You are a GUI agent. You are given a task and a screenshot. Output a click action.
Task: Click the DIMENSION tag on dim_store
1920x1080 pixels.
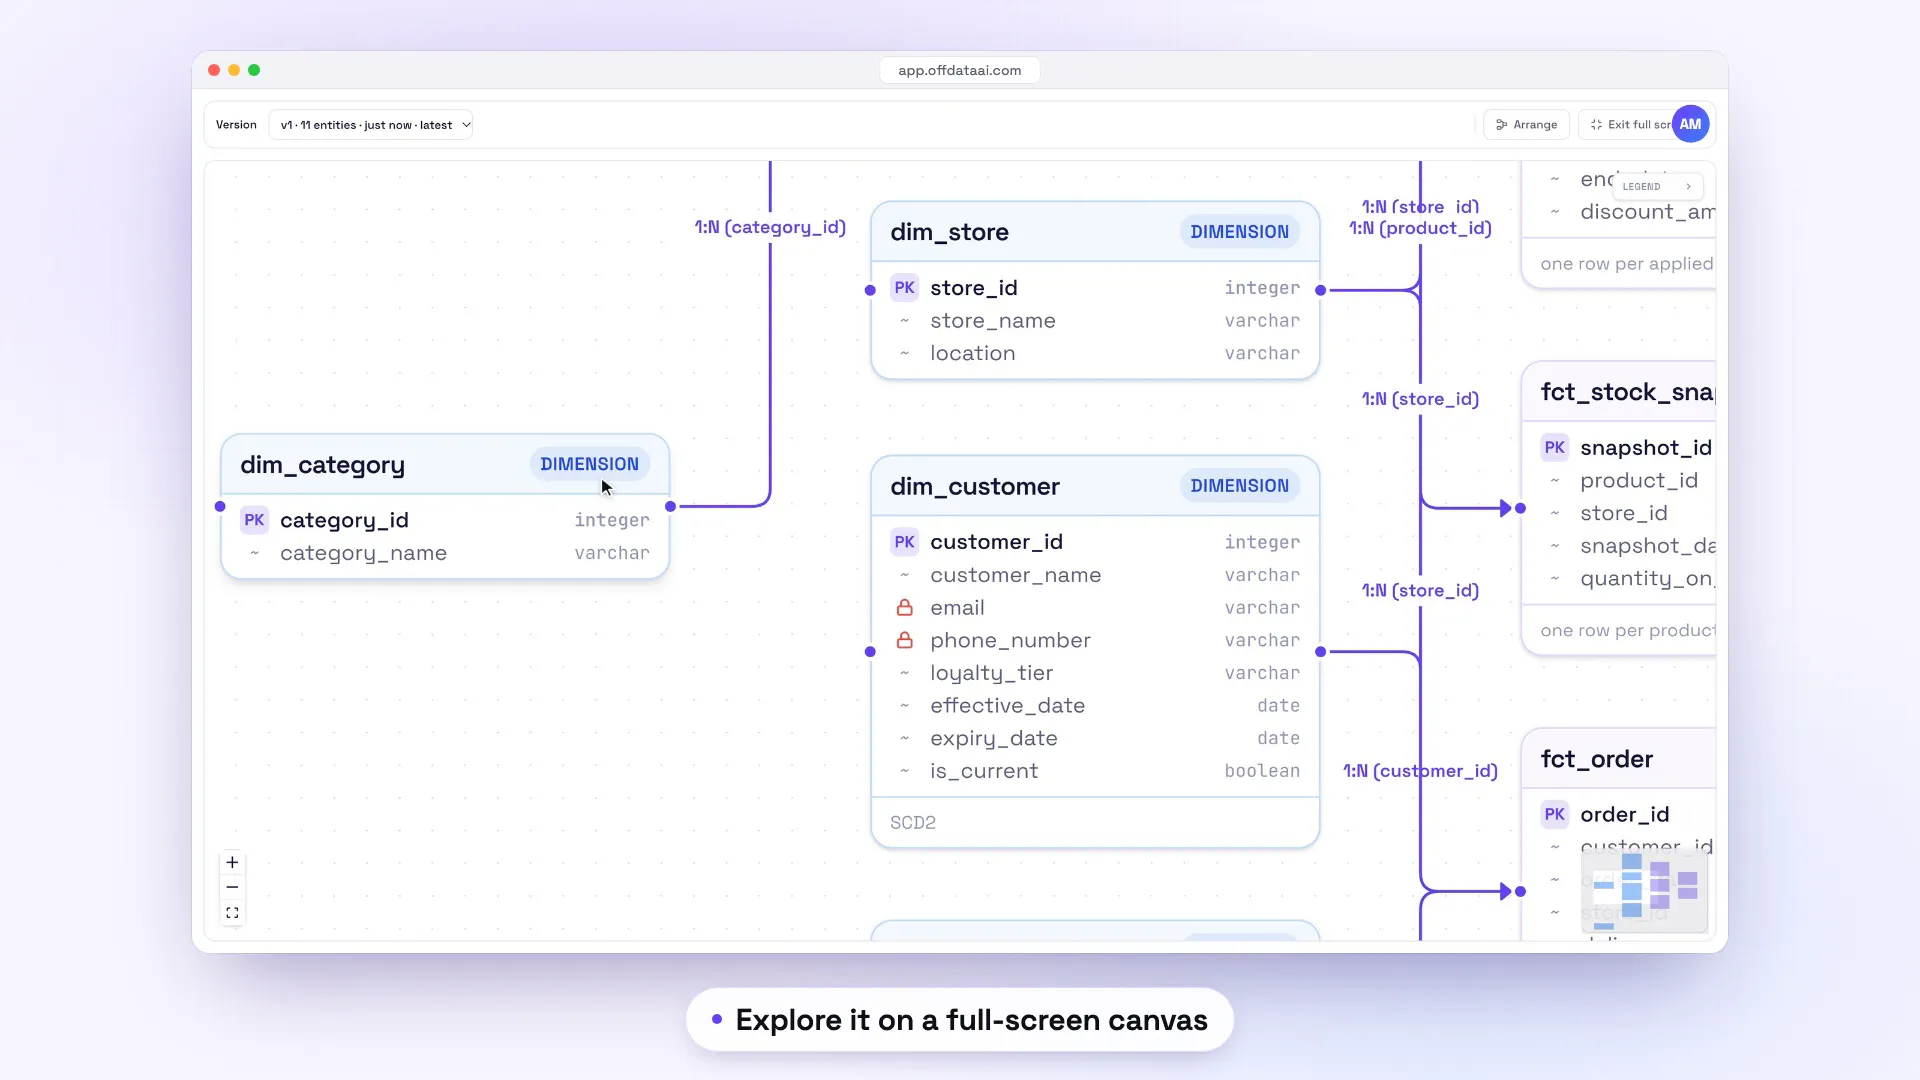(x=1239, y=232)
